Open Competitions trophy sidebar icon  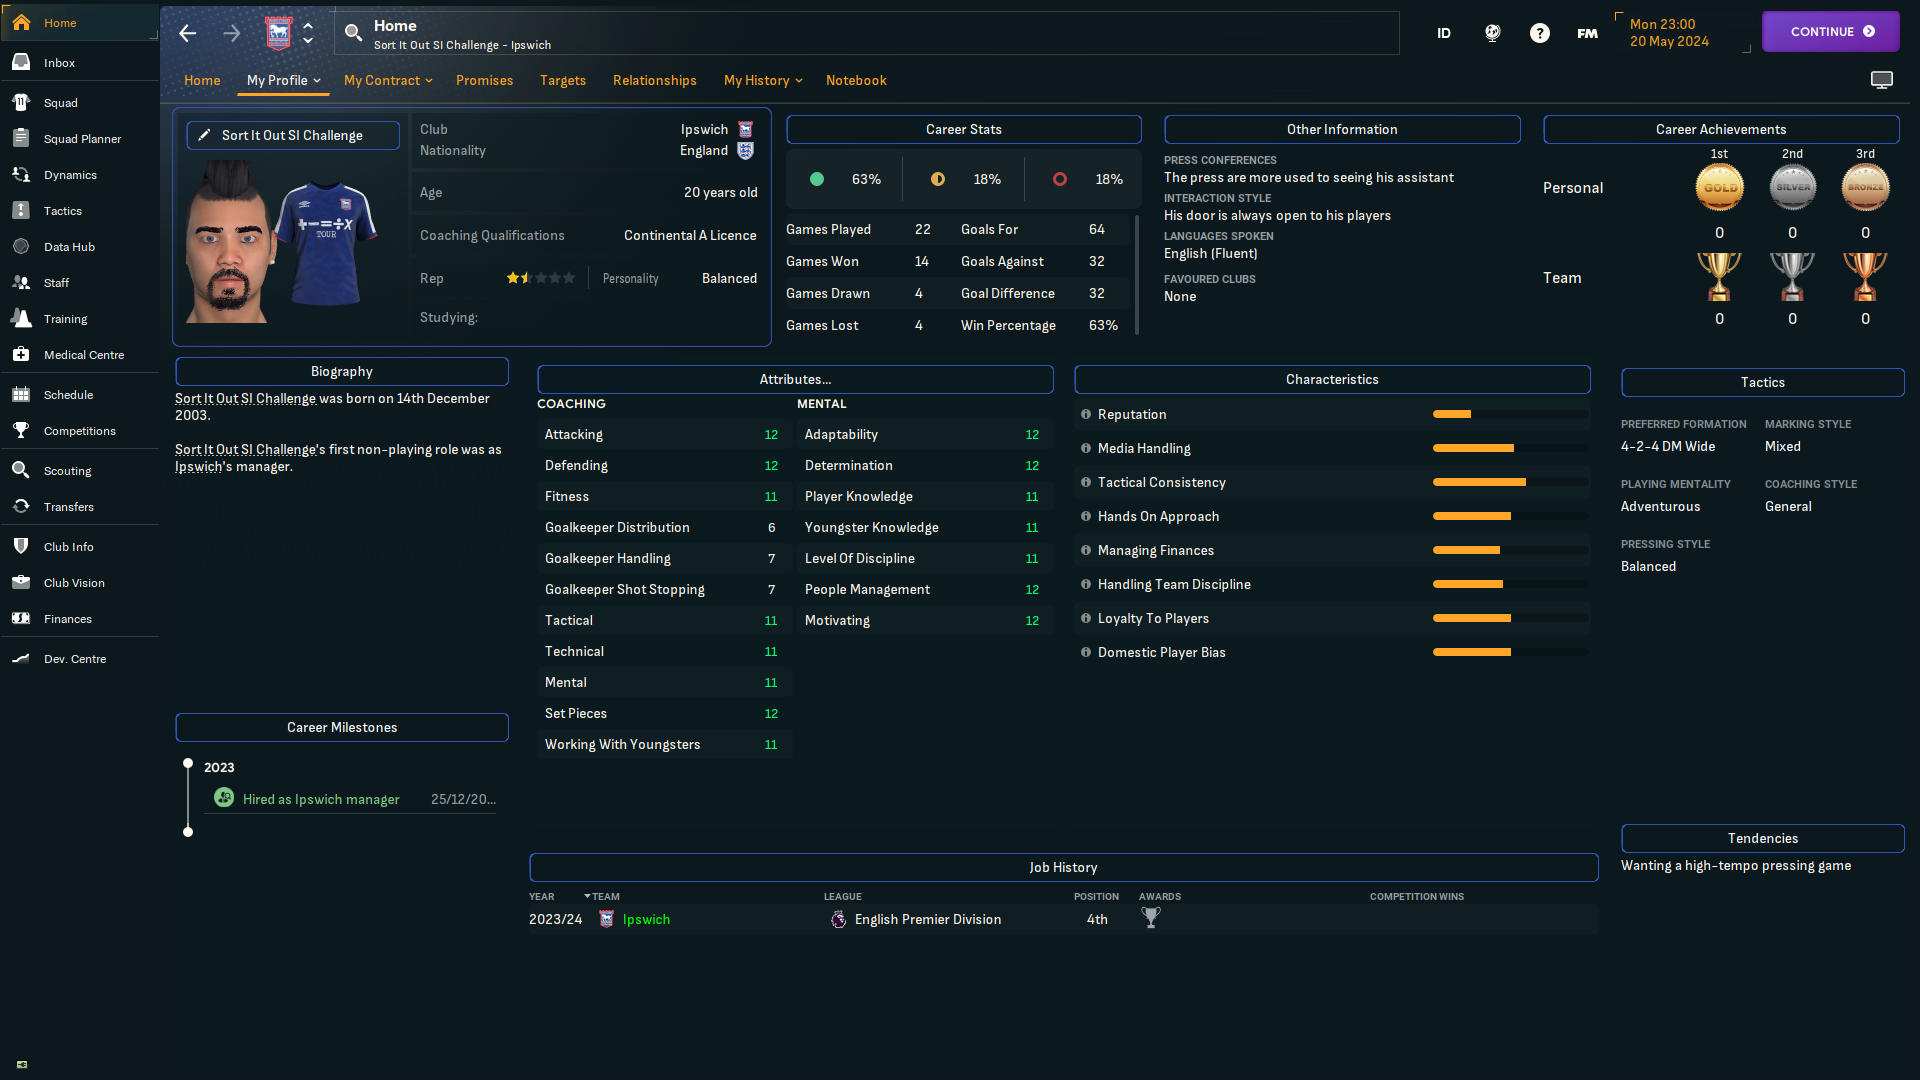[x=21, y=430]
